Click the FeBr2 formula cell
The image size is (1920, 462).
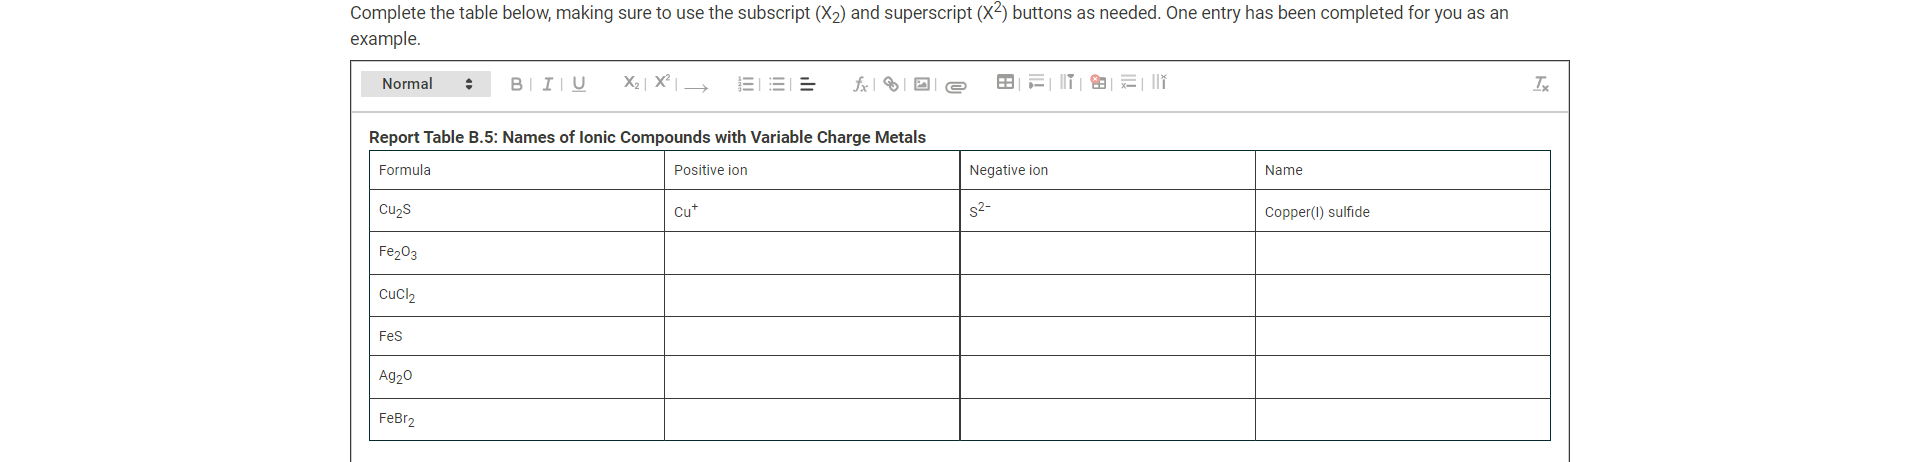click(x=517, y=420)
